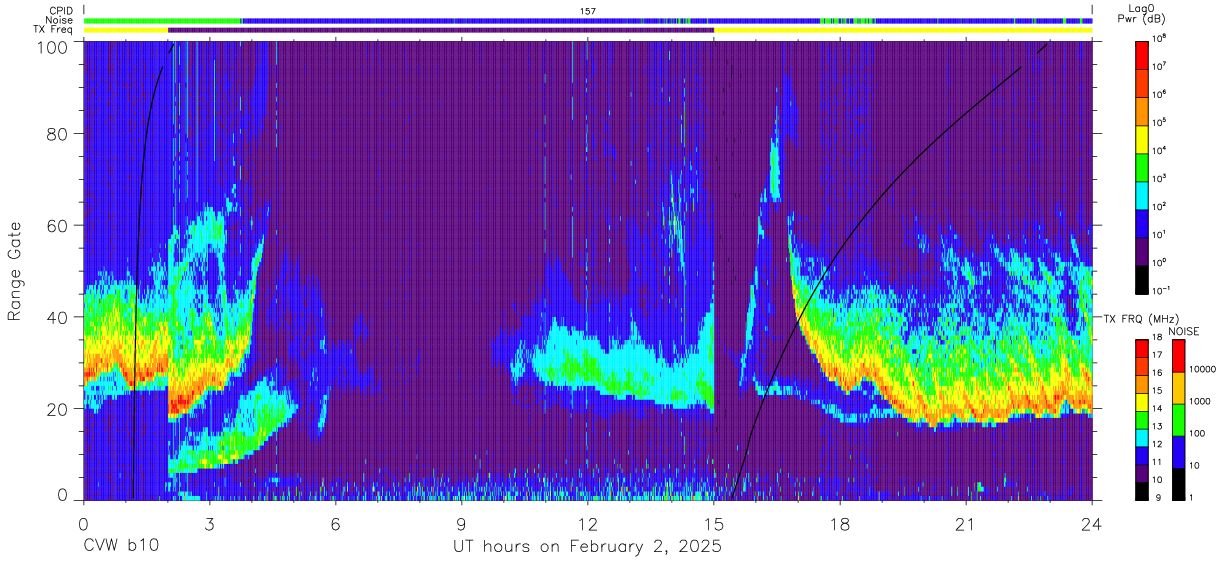
Task: Click the 10^8 power scale label
Action: (1159, 38)
